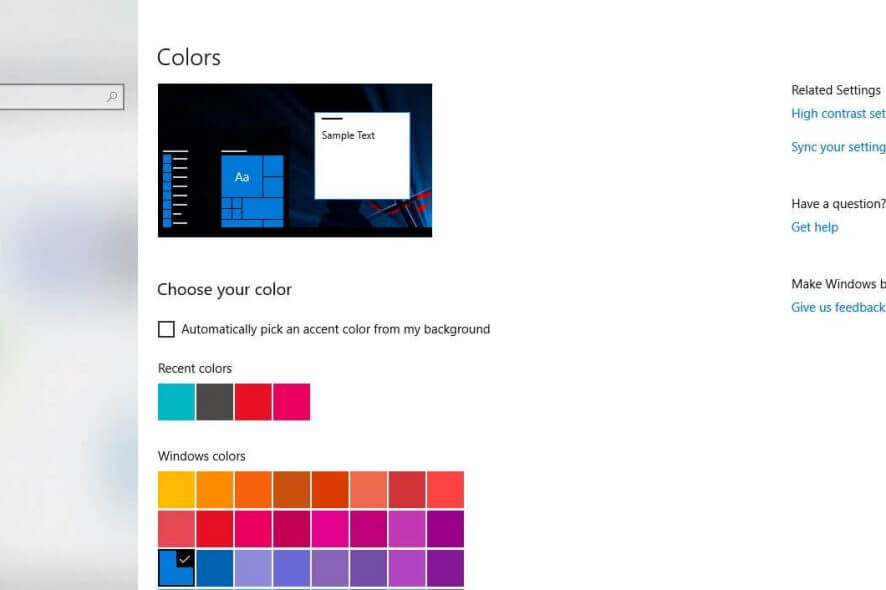Click the Aa tile in the color preview
Screen dimensions: 886x590
click(240, 178)
